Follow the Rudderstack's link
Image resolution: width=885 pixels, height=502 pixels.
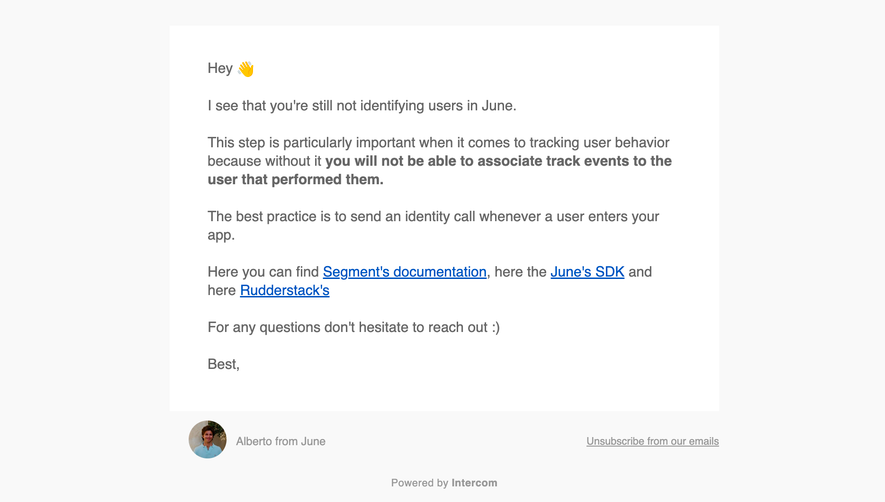click(x=284, y=291)
